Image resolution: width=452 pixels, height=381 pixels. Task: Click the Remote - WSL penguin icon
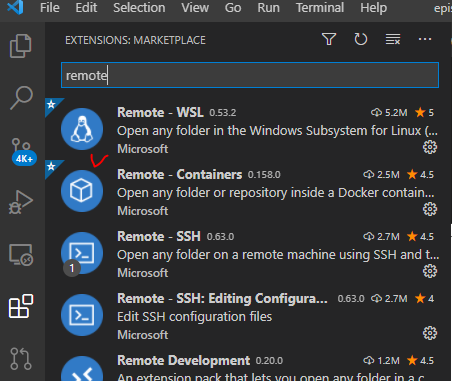point(82,129)
